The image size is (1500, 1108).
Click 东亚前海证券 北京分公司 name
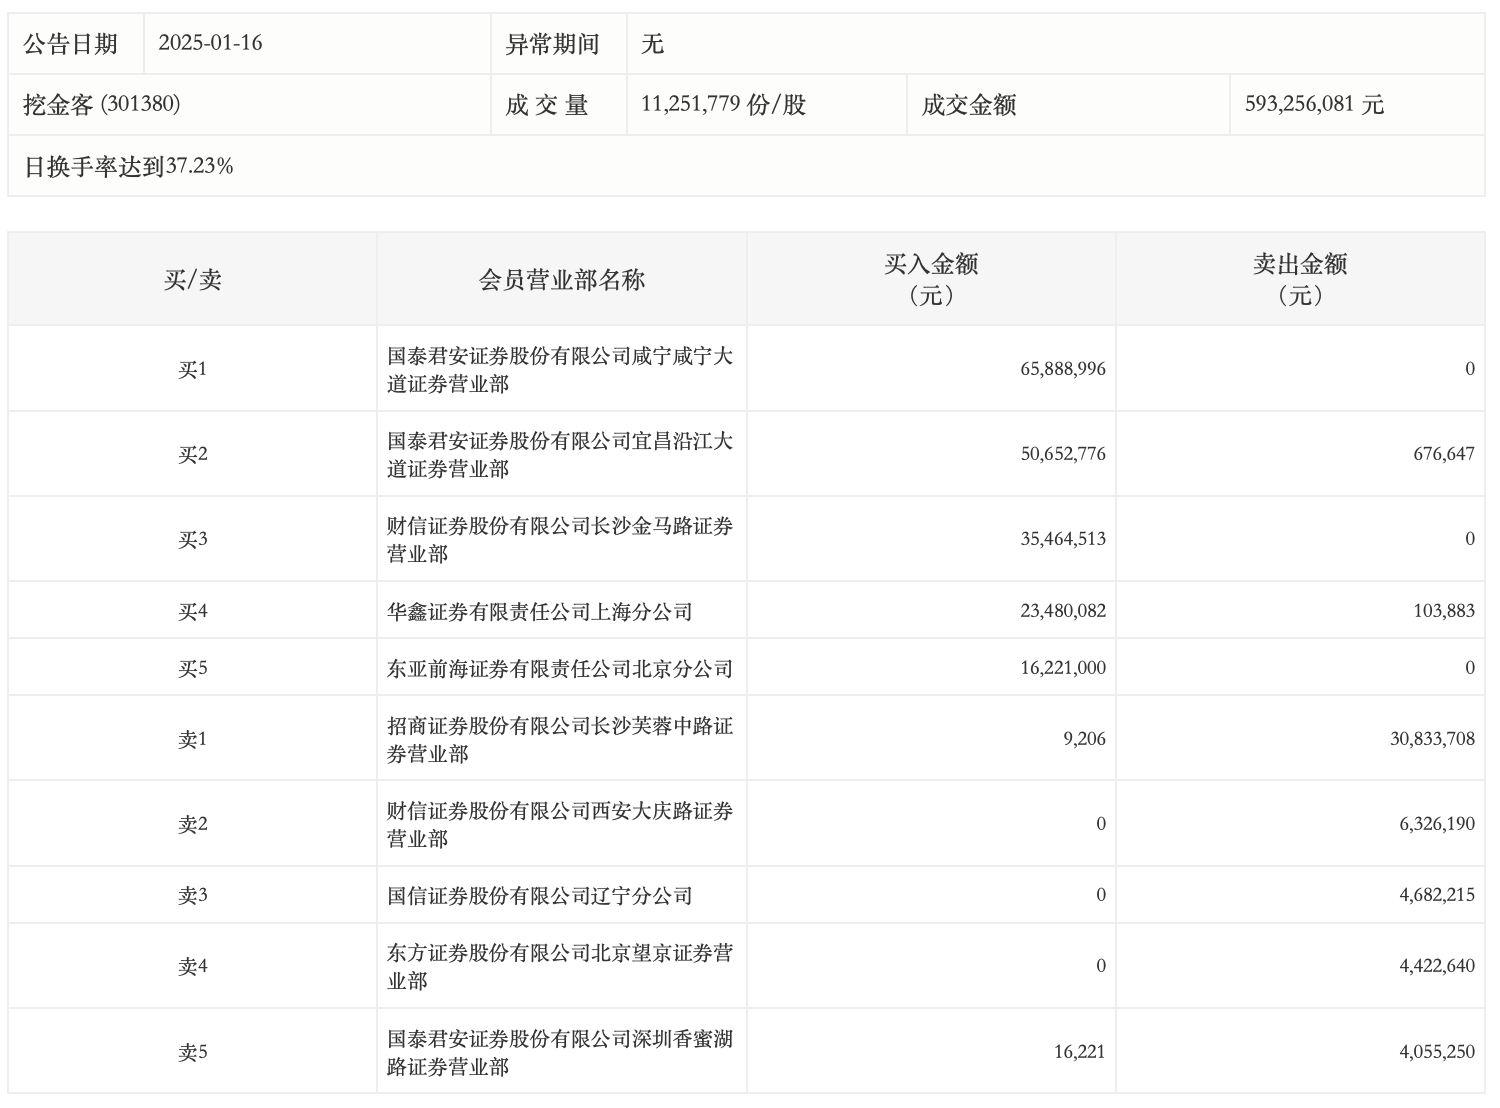560,669
